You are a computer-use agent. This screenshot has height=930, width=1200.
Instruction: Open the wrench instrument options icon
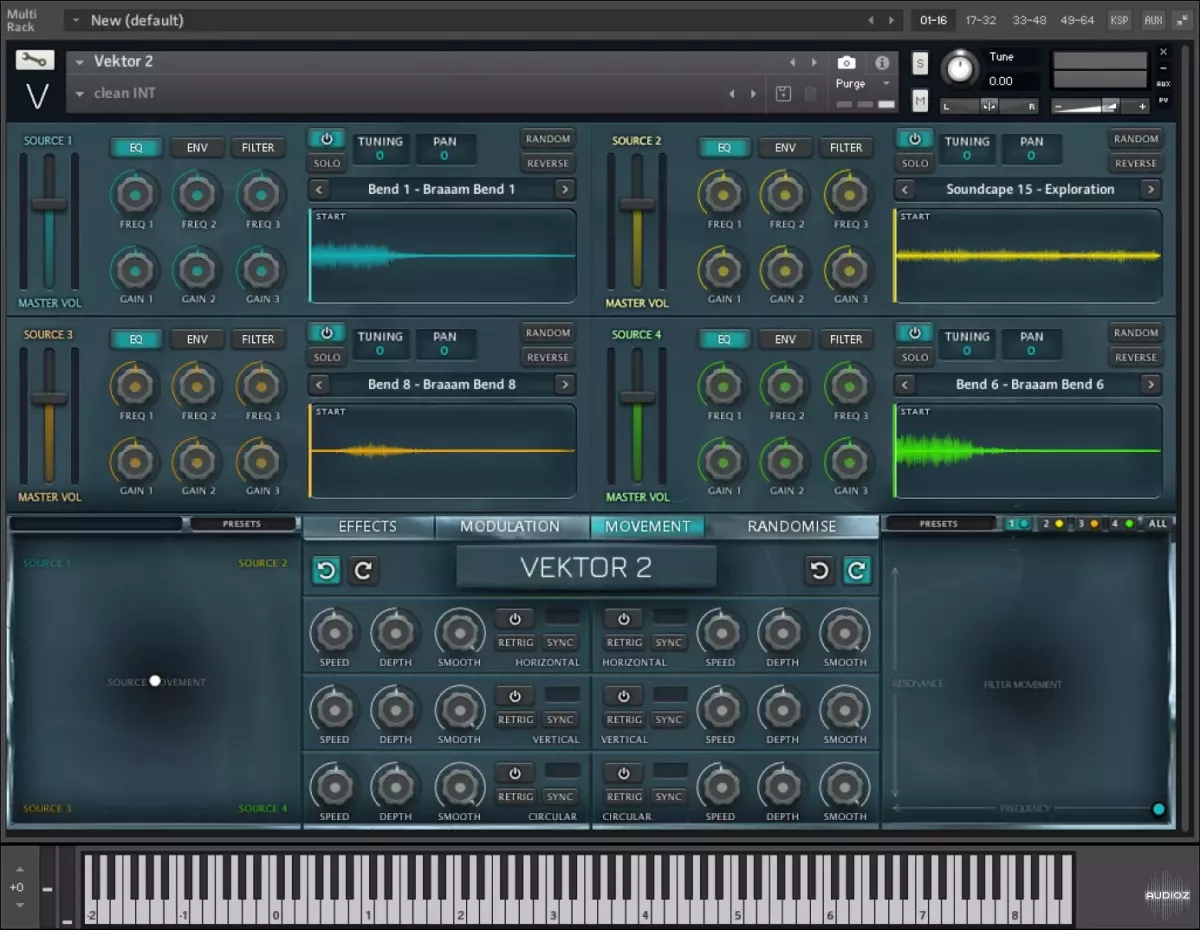pos(35,60)
